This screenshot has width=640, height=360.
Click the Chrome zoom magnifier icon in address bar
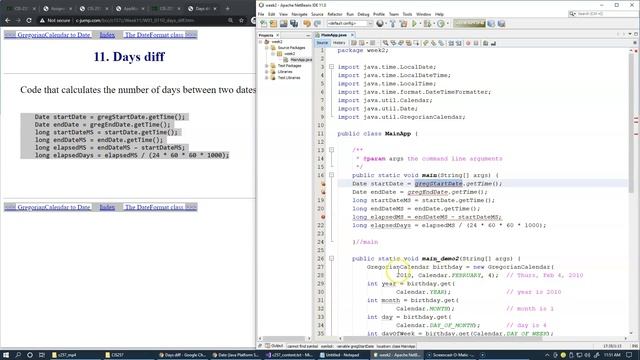[x=231, y=20]
